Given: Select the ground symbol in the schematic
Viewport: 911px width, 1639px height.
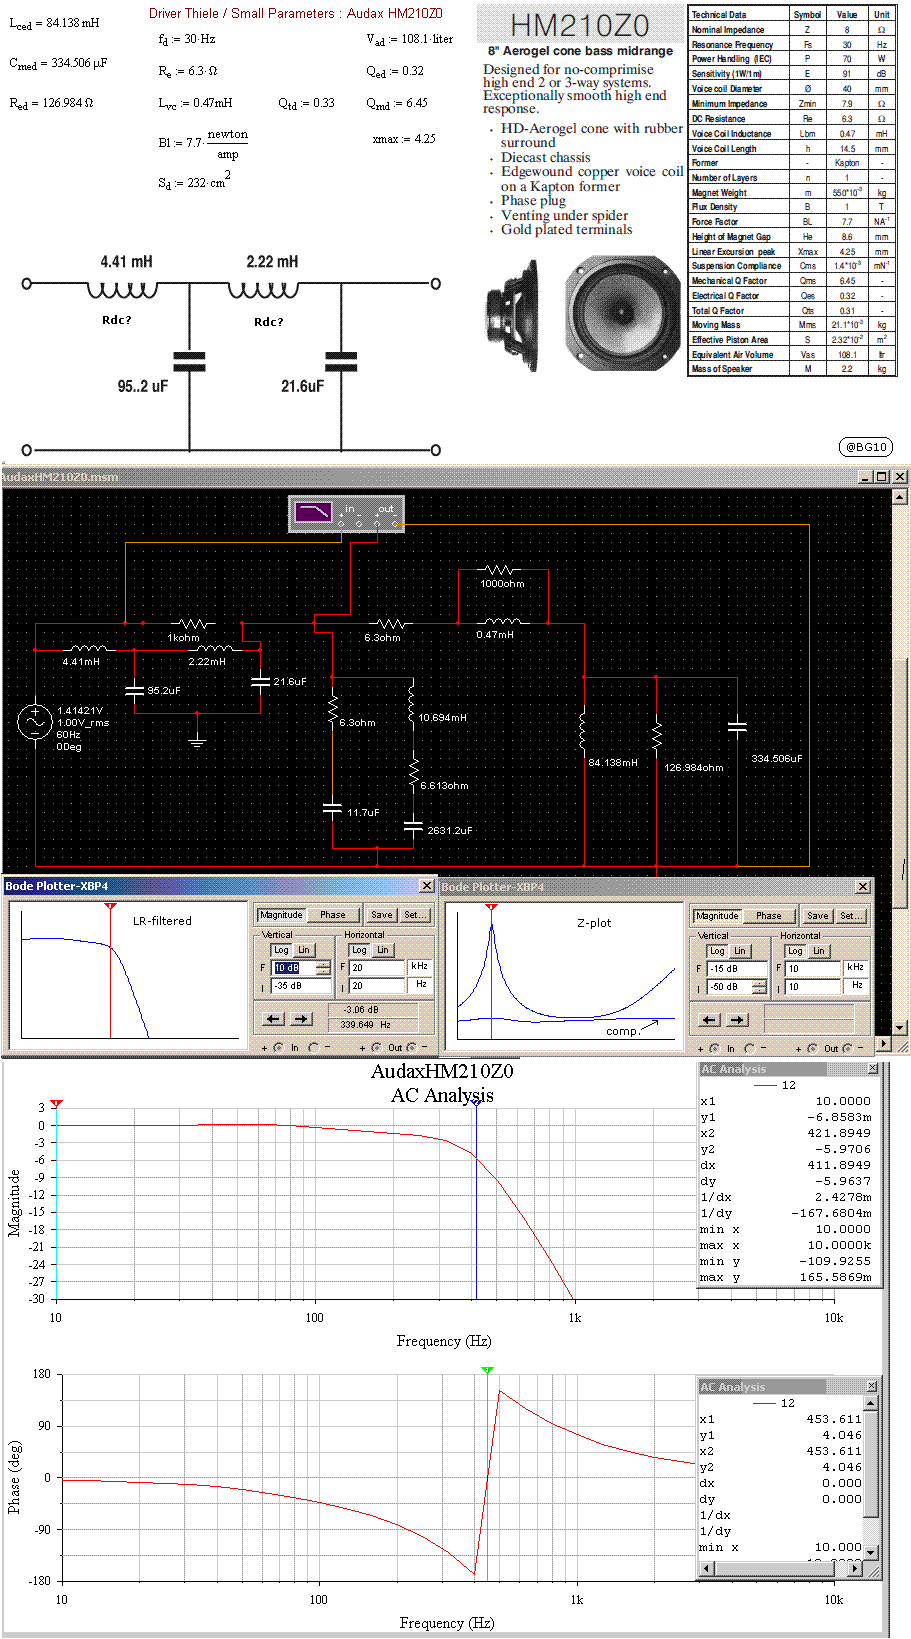Looking at the screenshot, I should 197,740.
